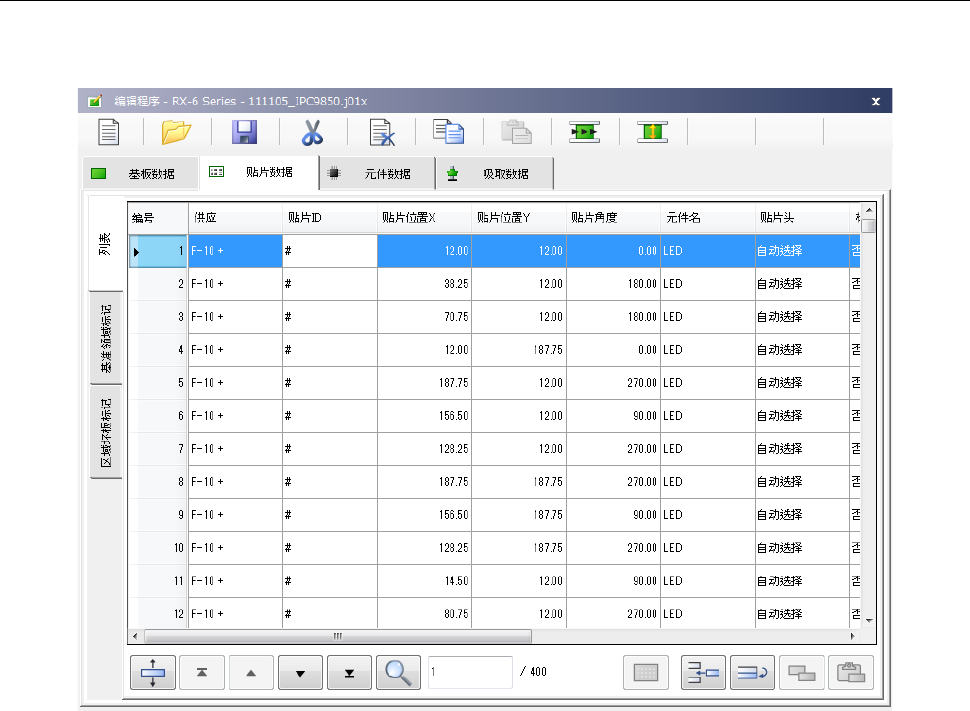The height and width of the screenshot is (711, 970).
Task: Save the program with the floppy disk icon
Action: [244, 132]
